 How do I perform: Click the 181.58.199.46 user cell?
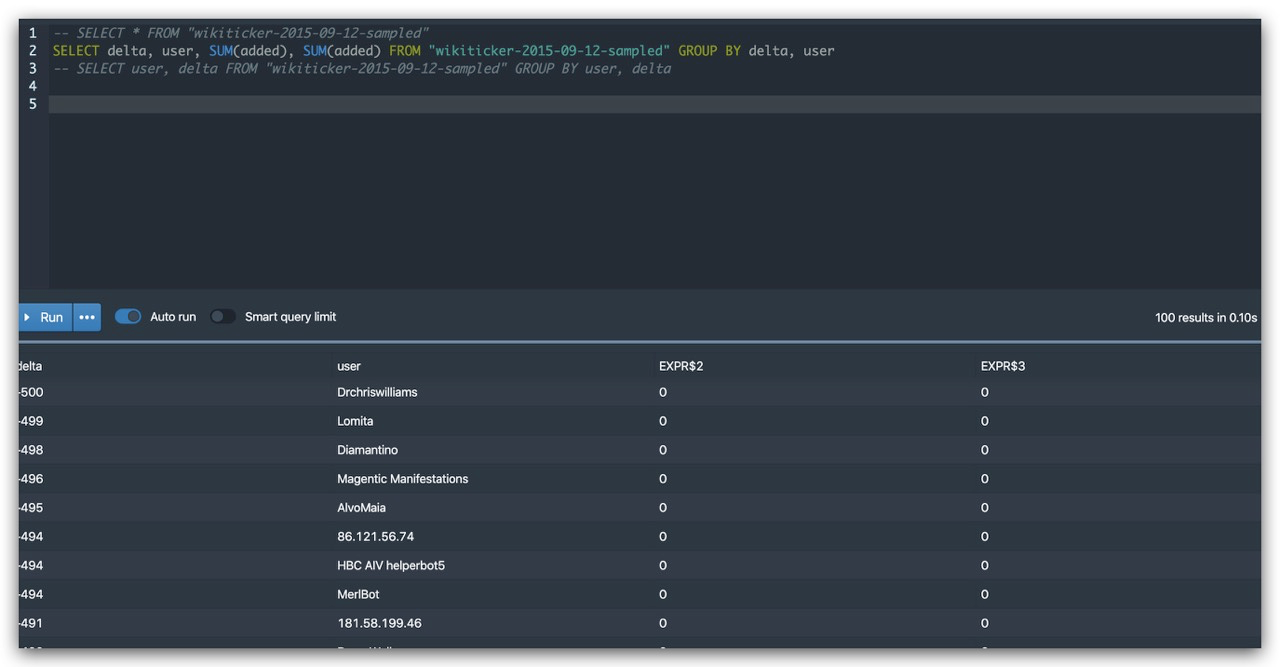point(379,624)
